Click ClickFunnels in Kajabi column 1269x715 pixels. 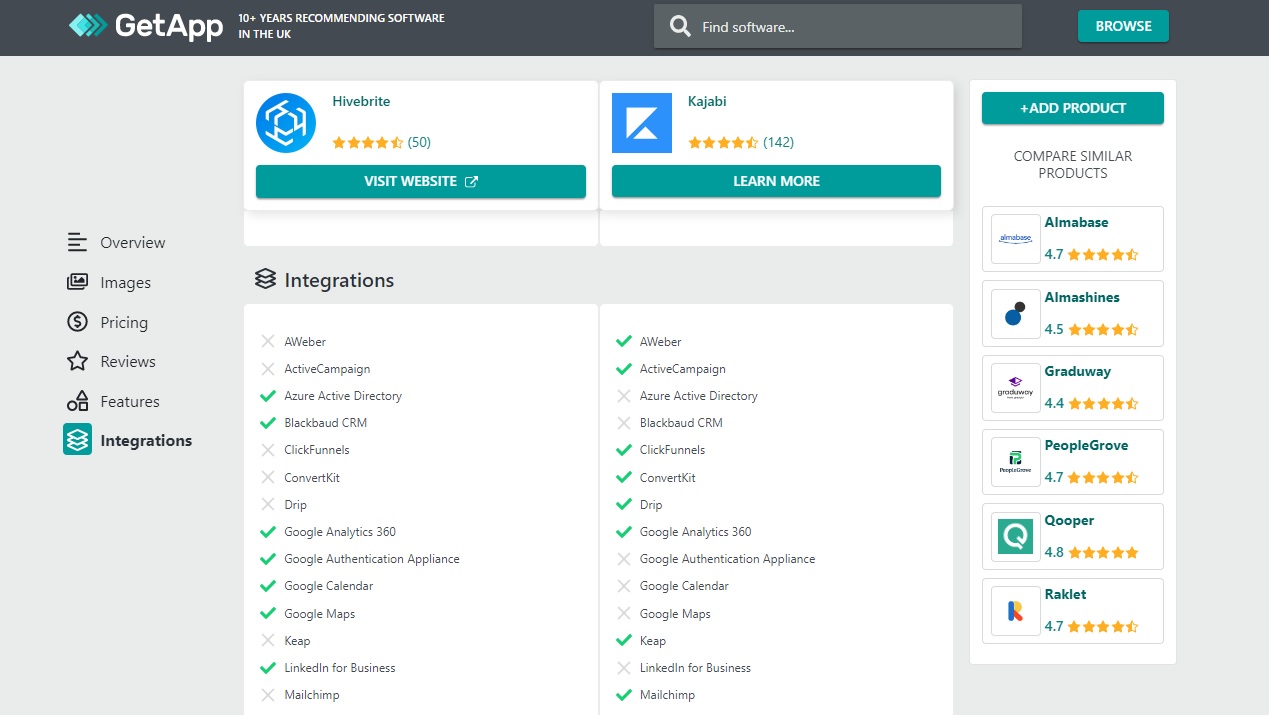click(x=672, y=450)
